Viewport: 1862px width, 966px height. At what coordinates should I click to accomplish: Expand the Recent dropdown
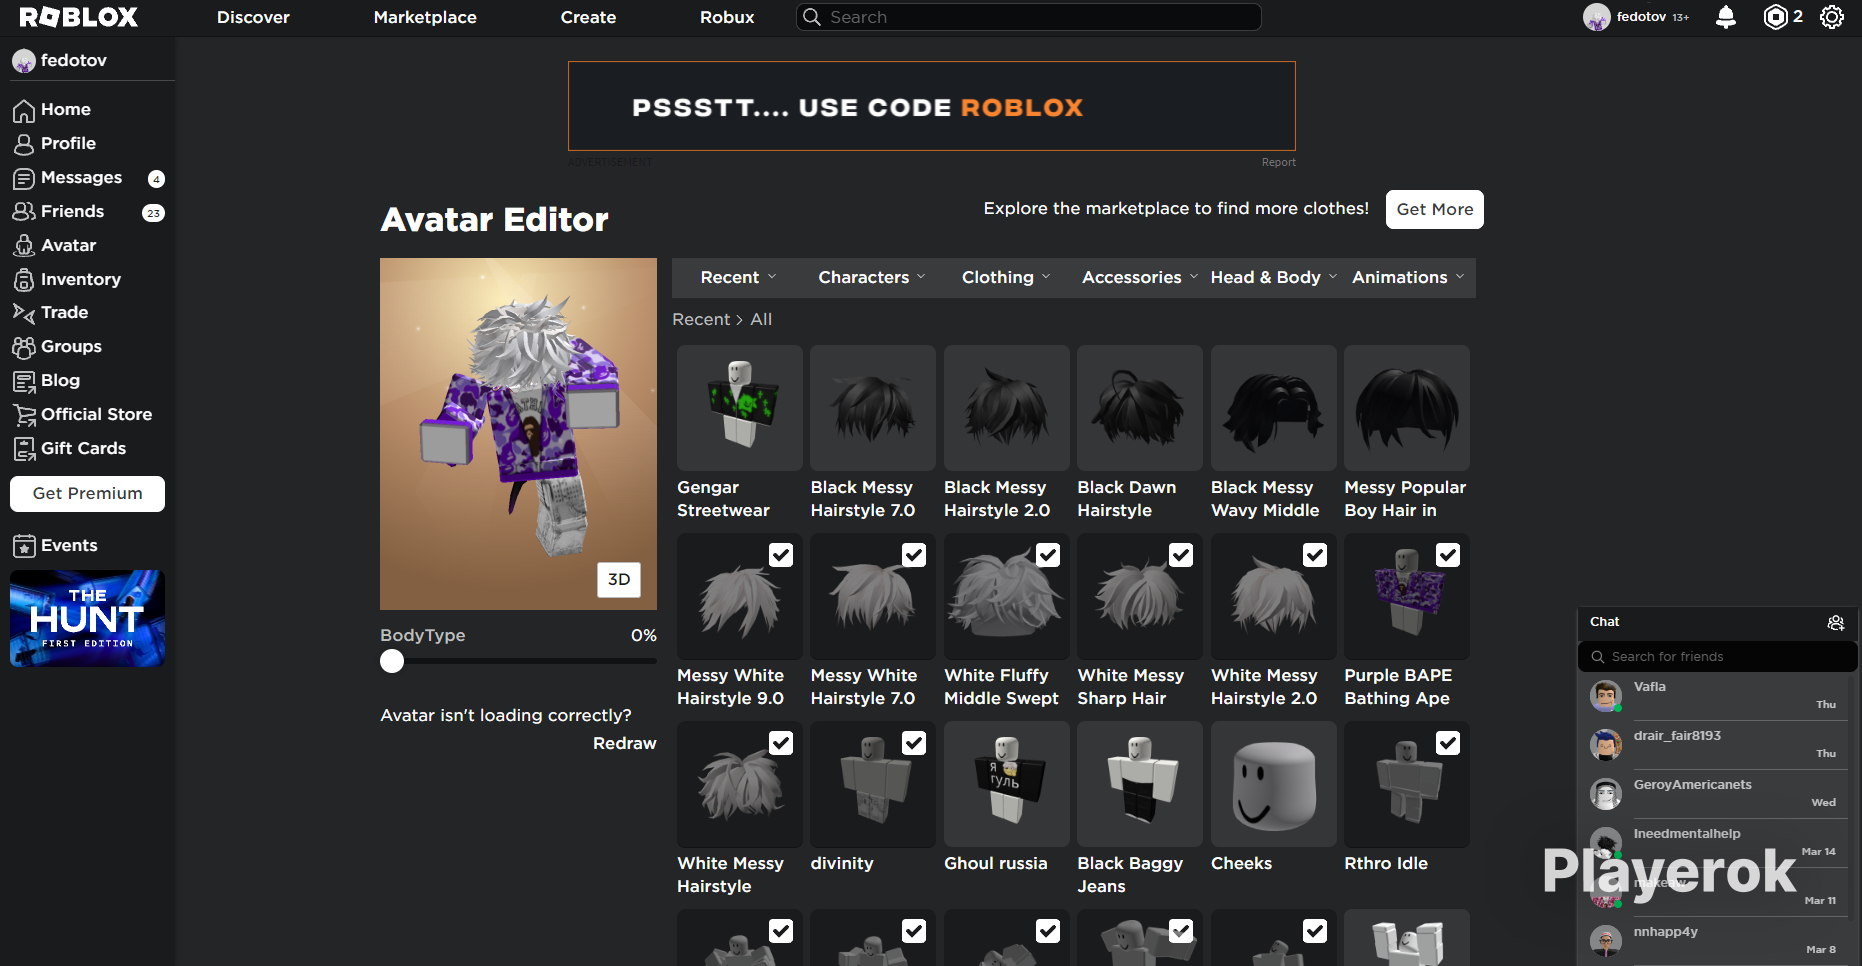(x=738, y=278)
